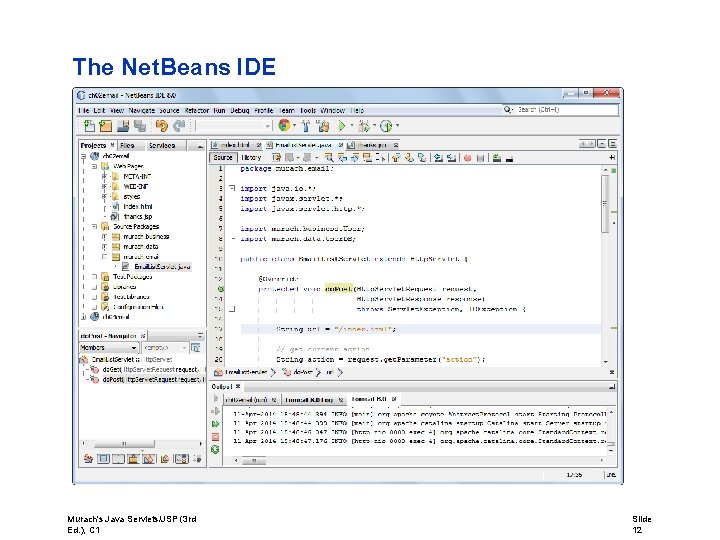Viewport: 720px width, 540px height.
Task: Click the editor vertical scrollbar thumb
Action: click(605, 204)
